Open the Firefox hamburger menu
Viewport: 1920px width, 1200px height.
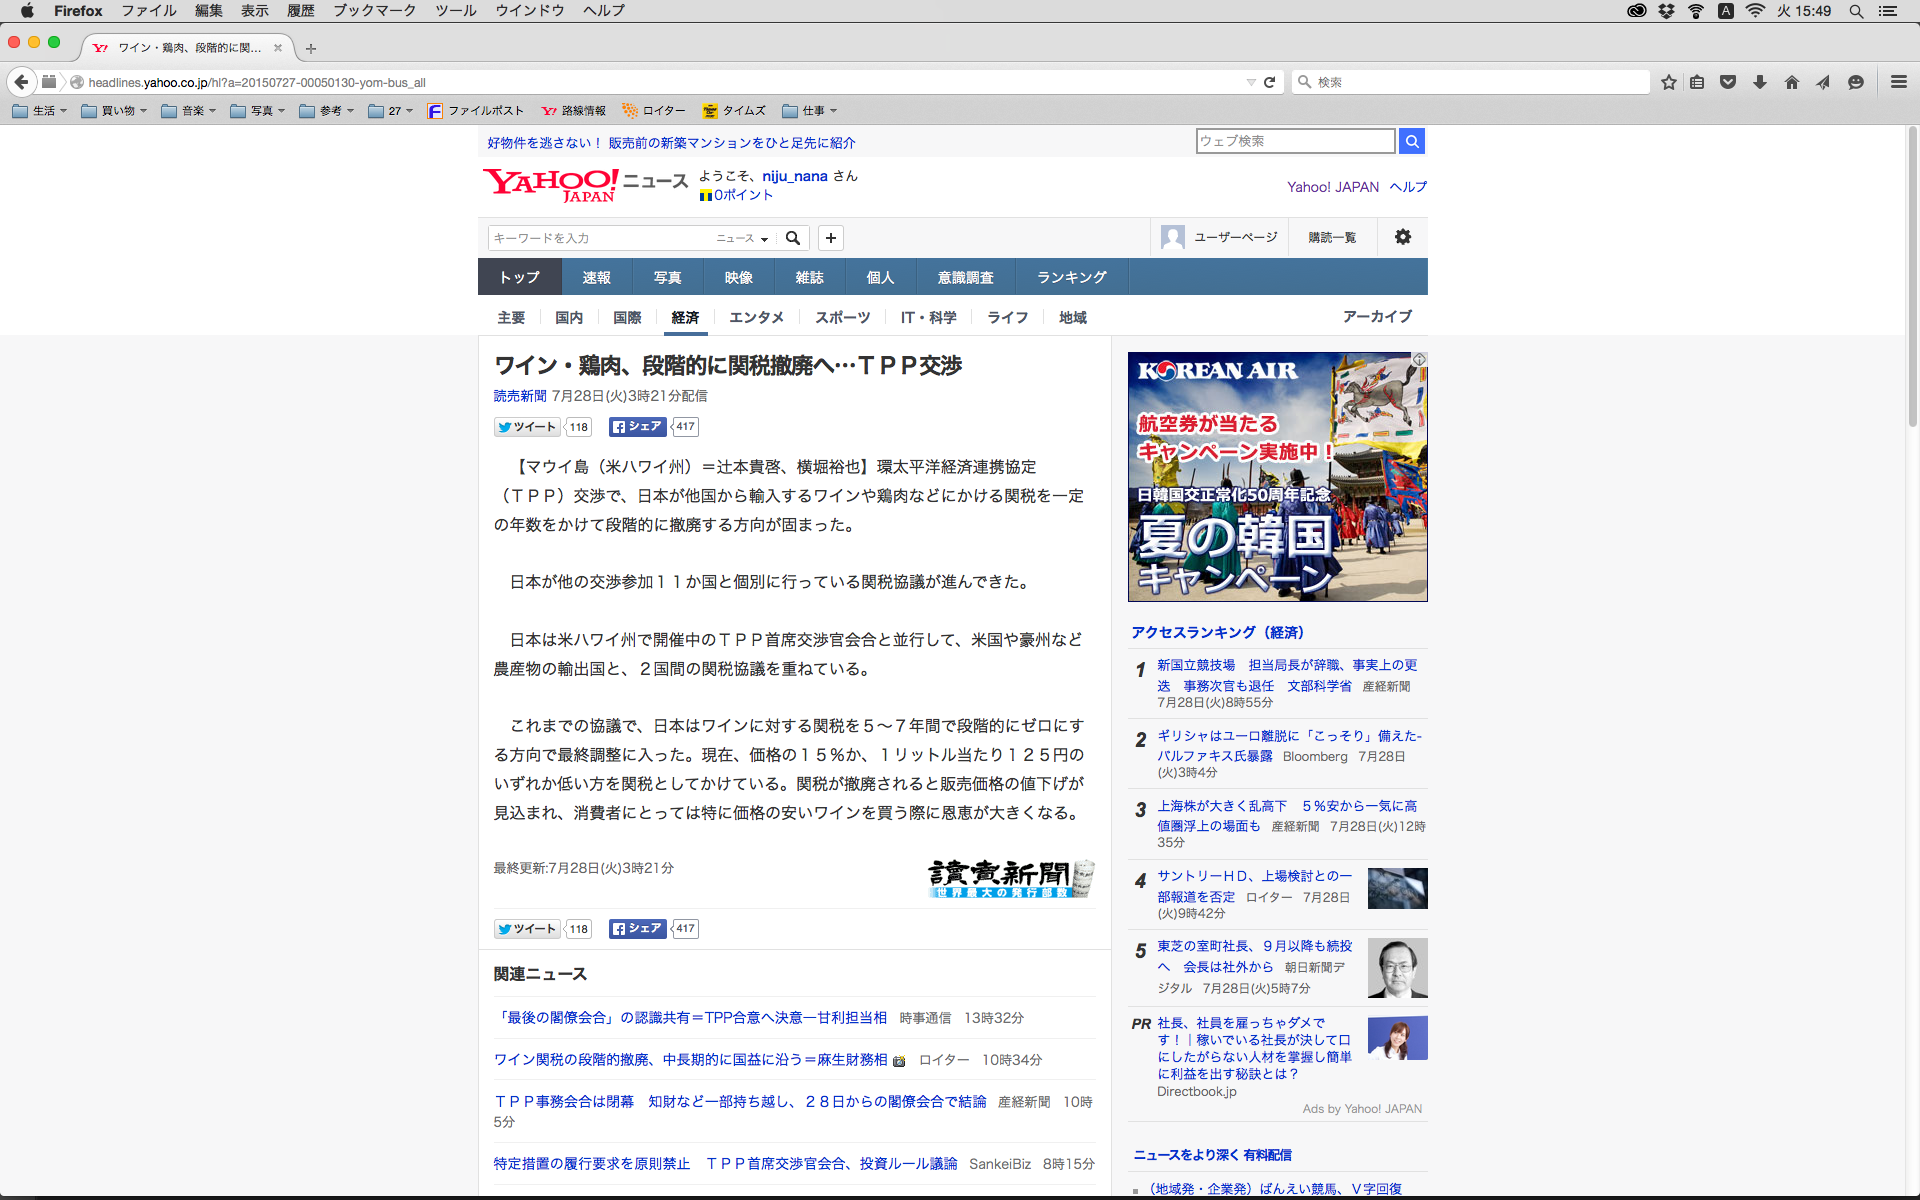[1898, 82]
